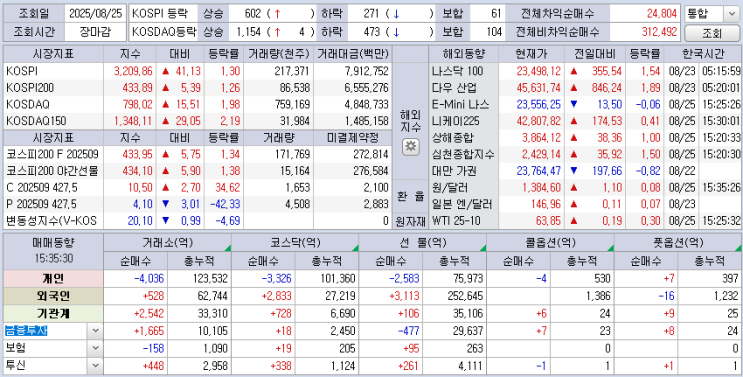The height and width of the screenshot is (377, 743).
Task: Click the 외국인 investor row label
Action: click(53, 296)
